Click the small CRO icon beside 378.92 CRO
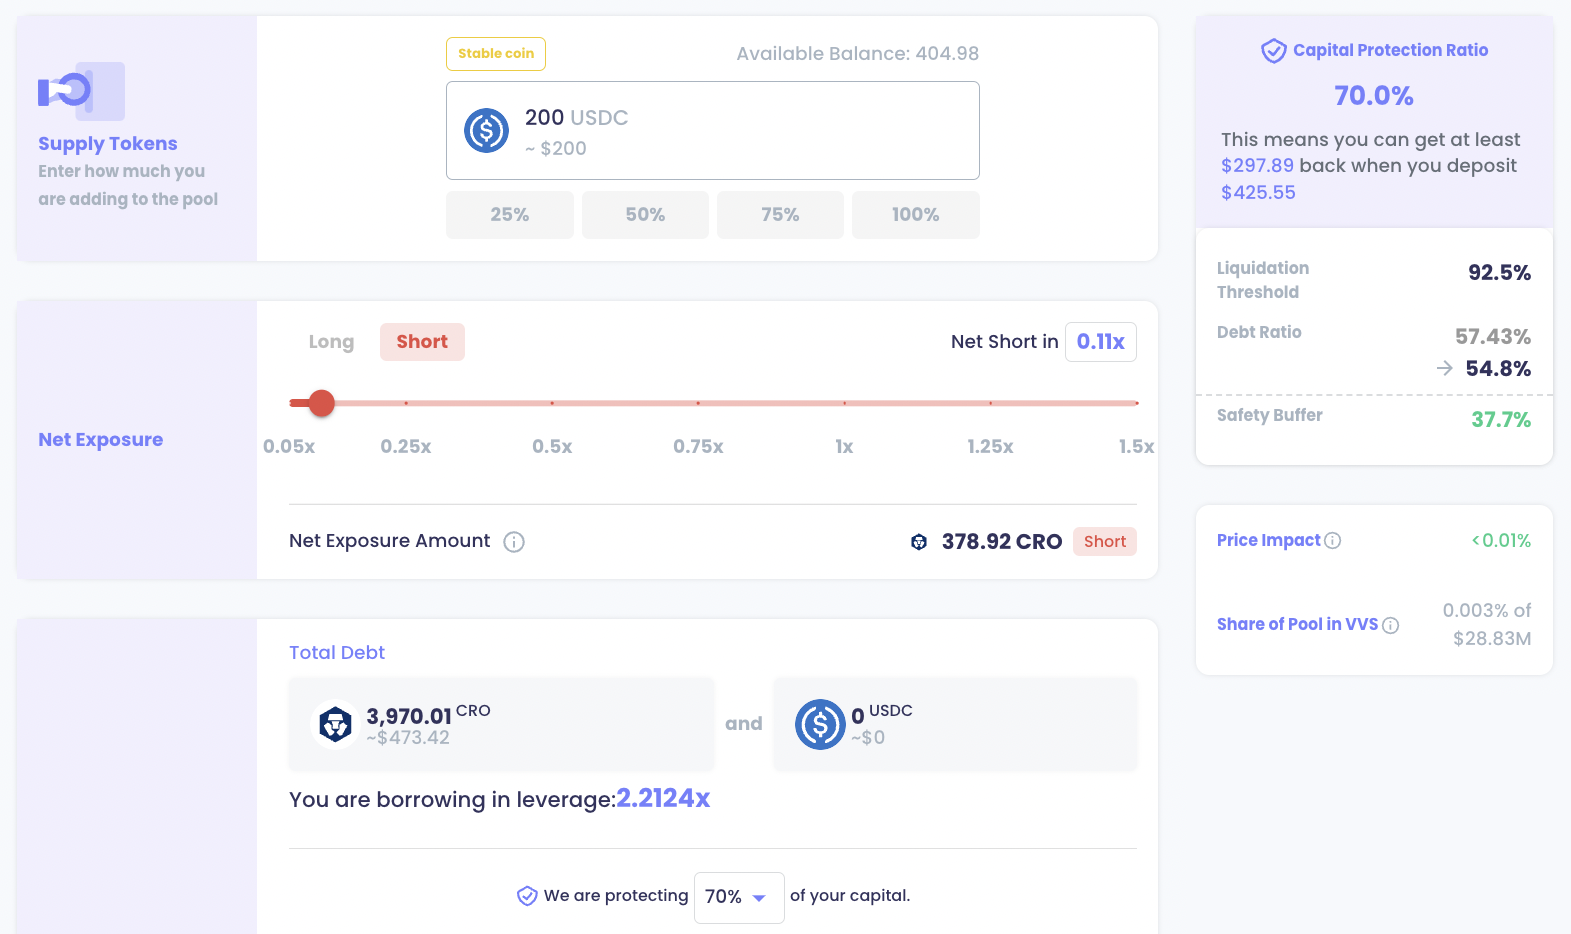 919,542
